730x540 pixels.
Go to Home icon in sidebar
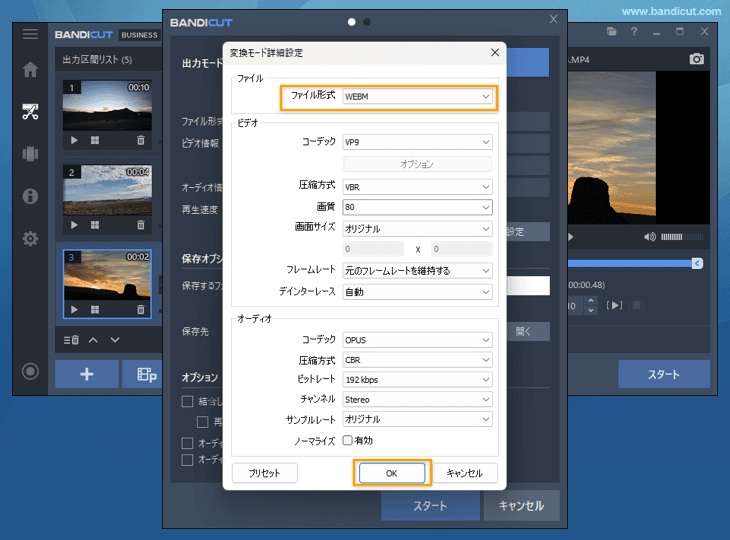[30, 69]
